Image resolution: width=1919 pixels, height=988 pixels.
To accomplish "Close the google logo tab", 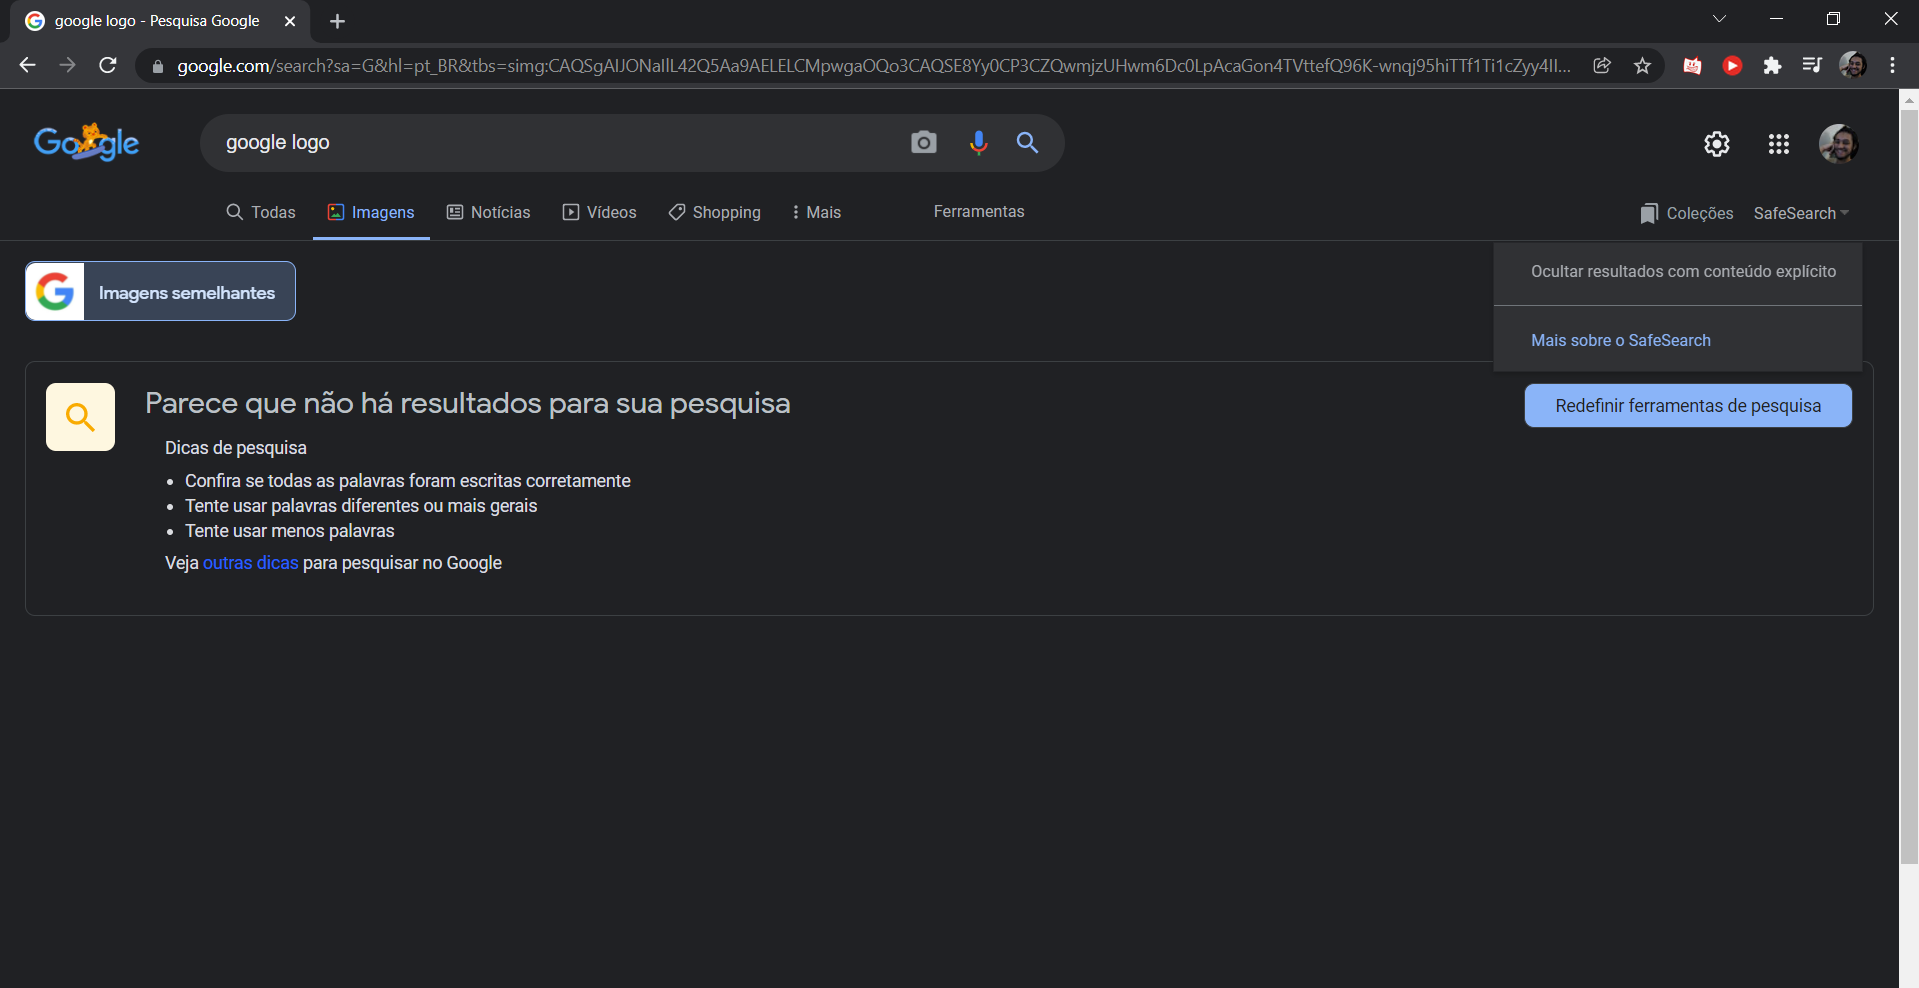I will pos(290,21).
